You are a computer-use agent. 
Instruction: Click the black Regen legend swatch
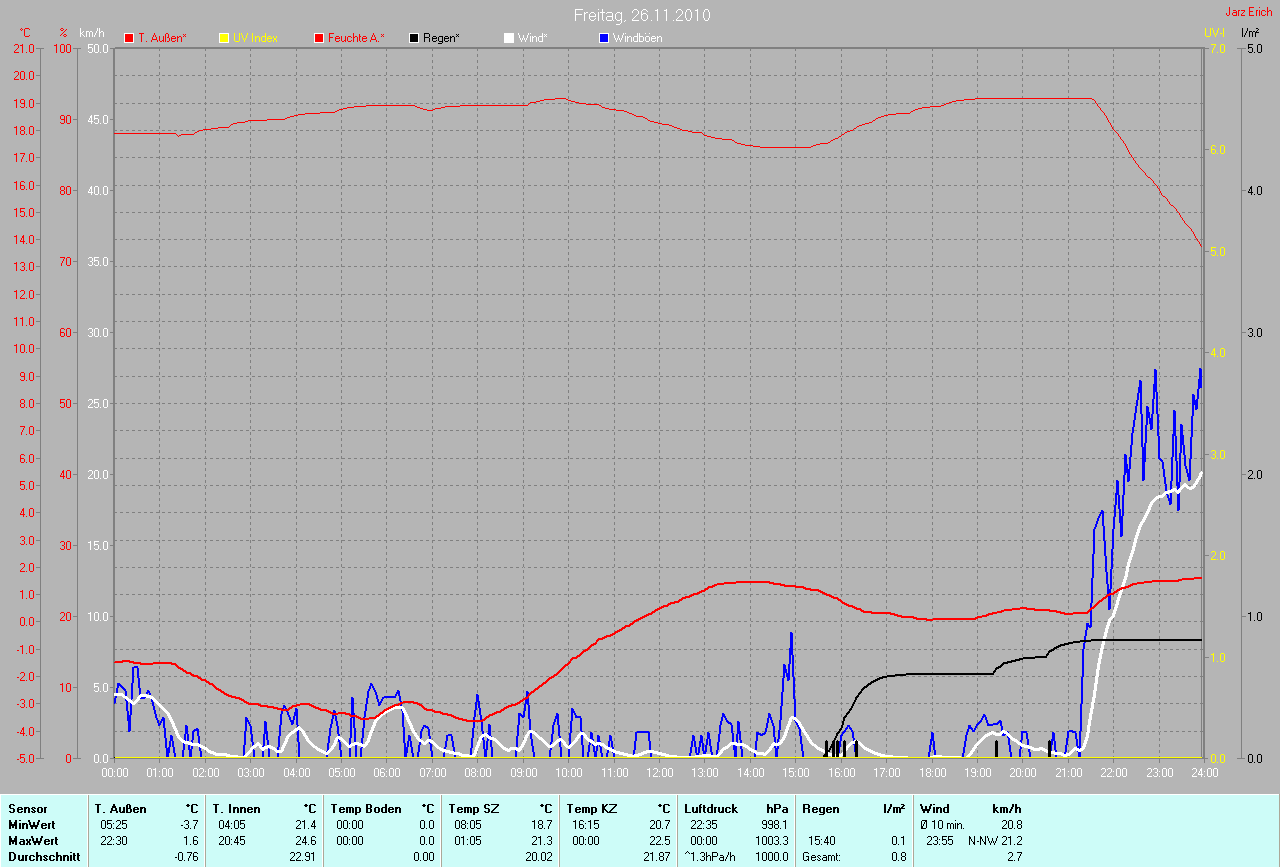(414, 38)
